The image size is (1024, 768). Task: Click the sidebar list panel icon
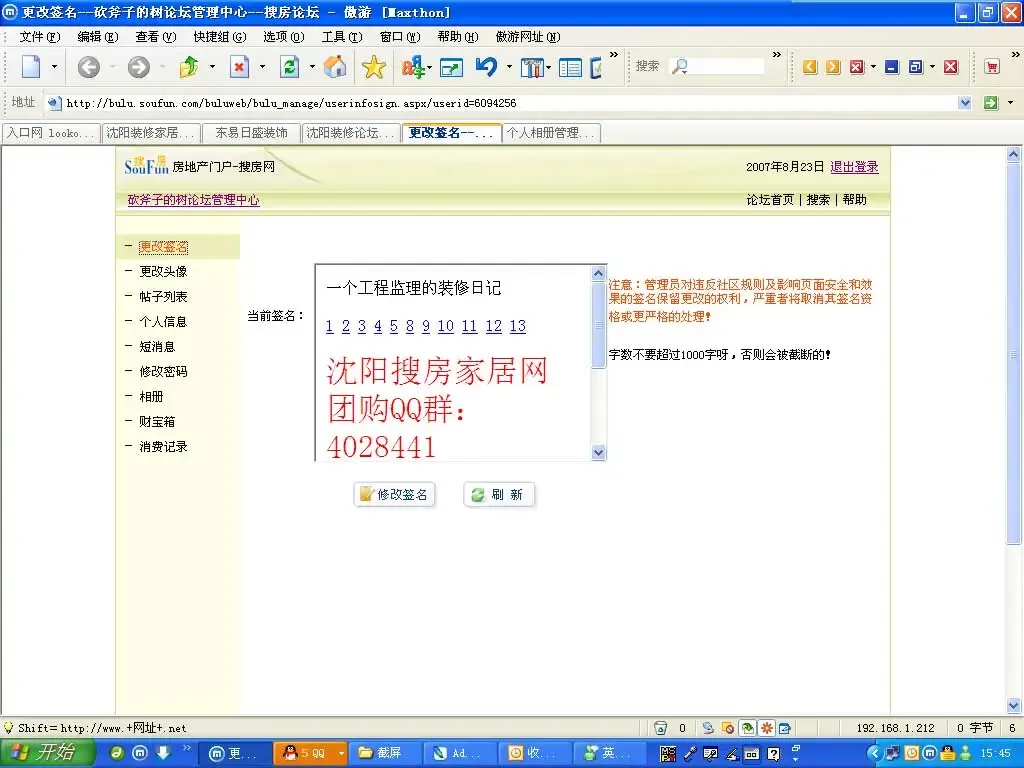pyautogui.click(x=570, y=67)
